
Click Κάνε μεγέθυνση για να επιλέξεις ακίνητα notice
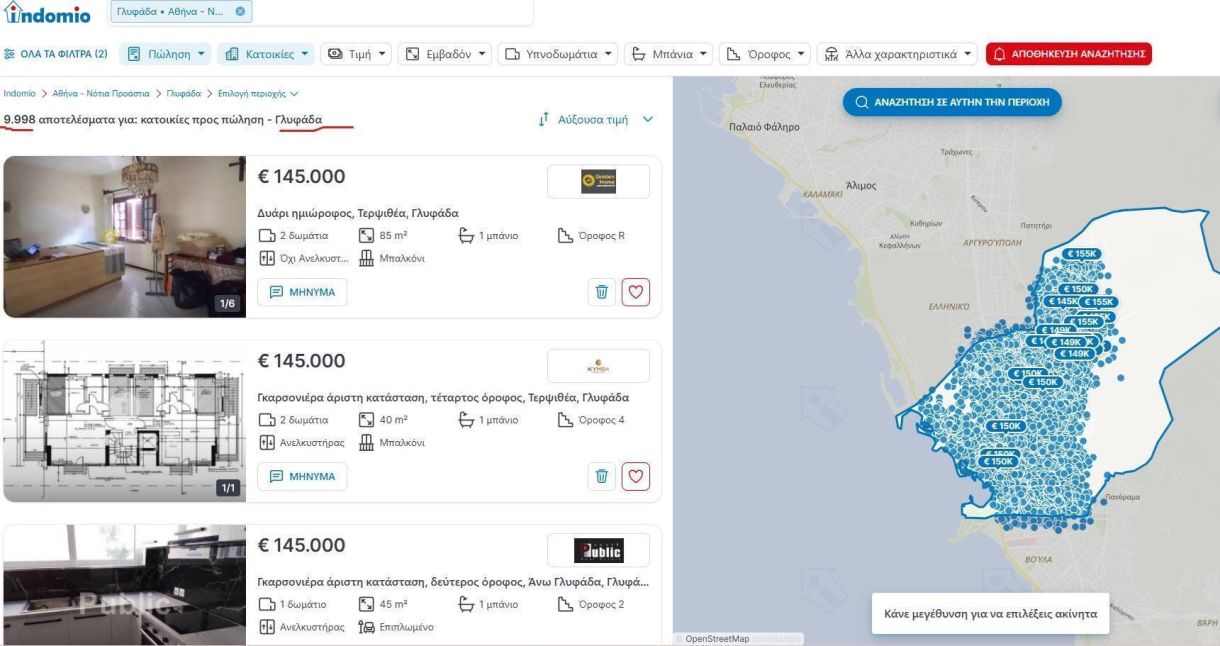[988, 613]
